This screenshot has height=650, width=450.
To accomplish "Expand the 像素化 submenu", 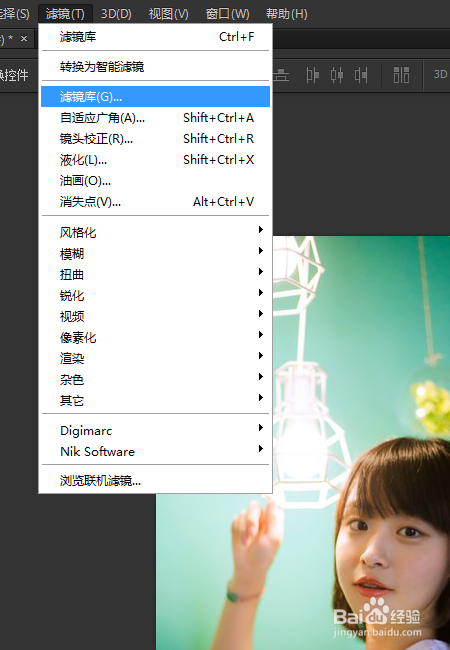I will coord(155,337).
